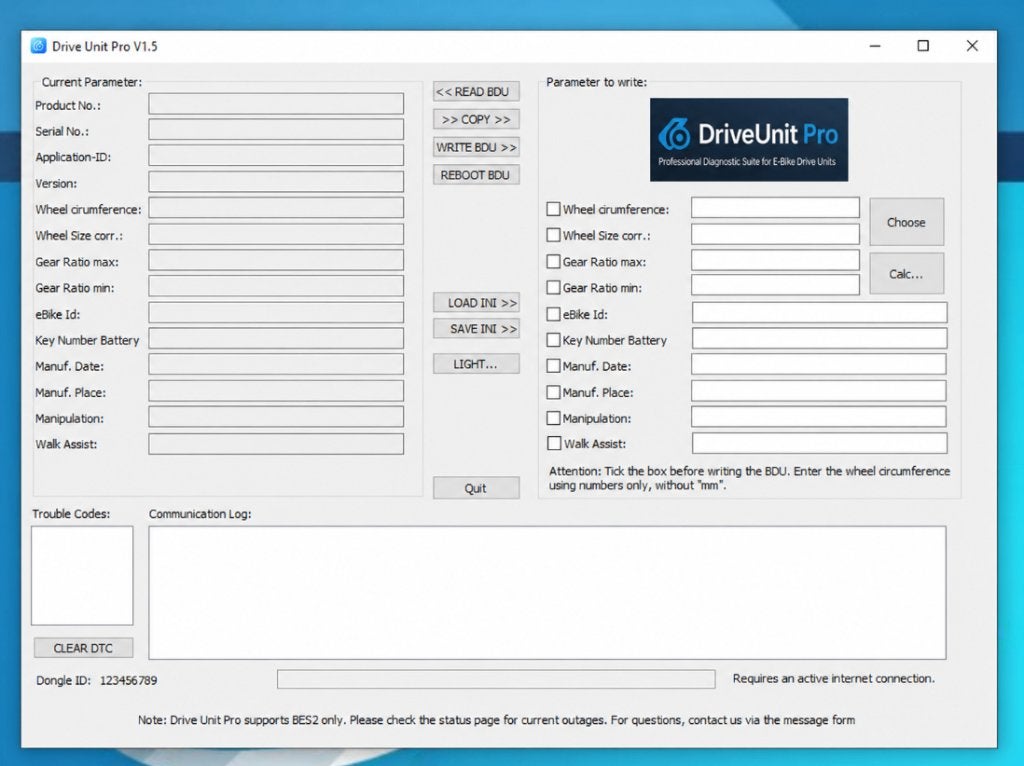1024x766 pixels.
Task: Click the progress bar beside Dongle ID
Action: 496,679
